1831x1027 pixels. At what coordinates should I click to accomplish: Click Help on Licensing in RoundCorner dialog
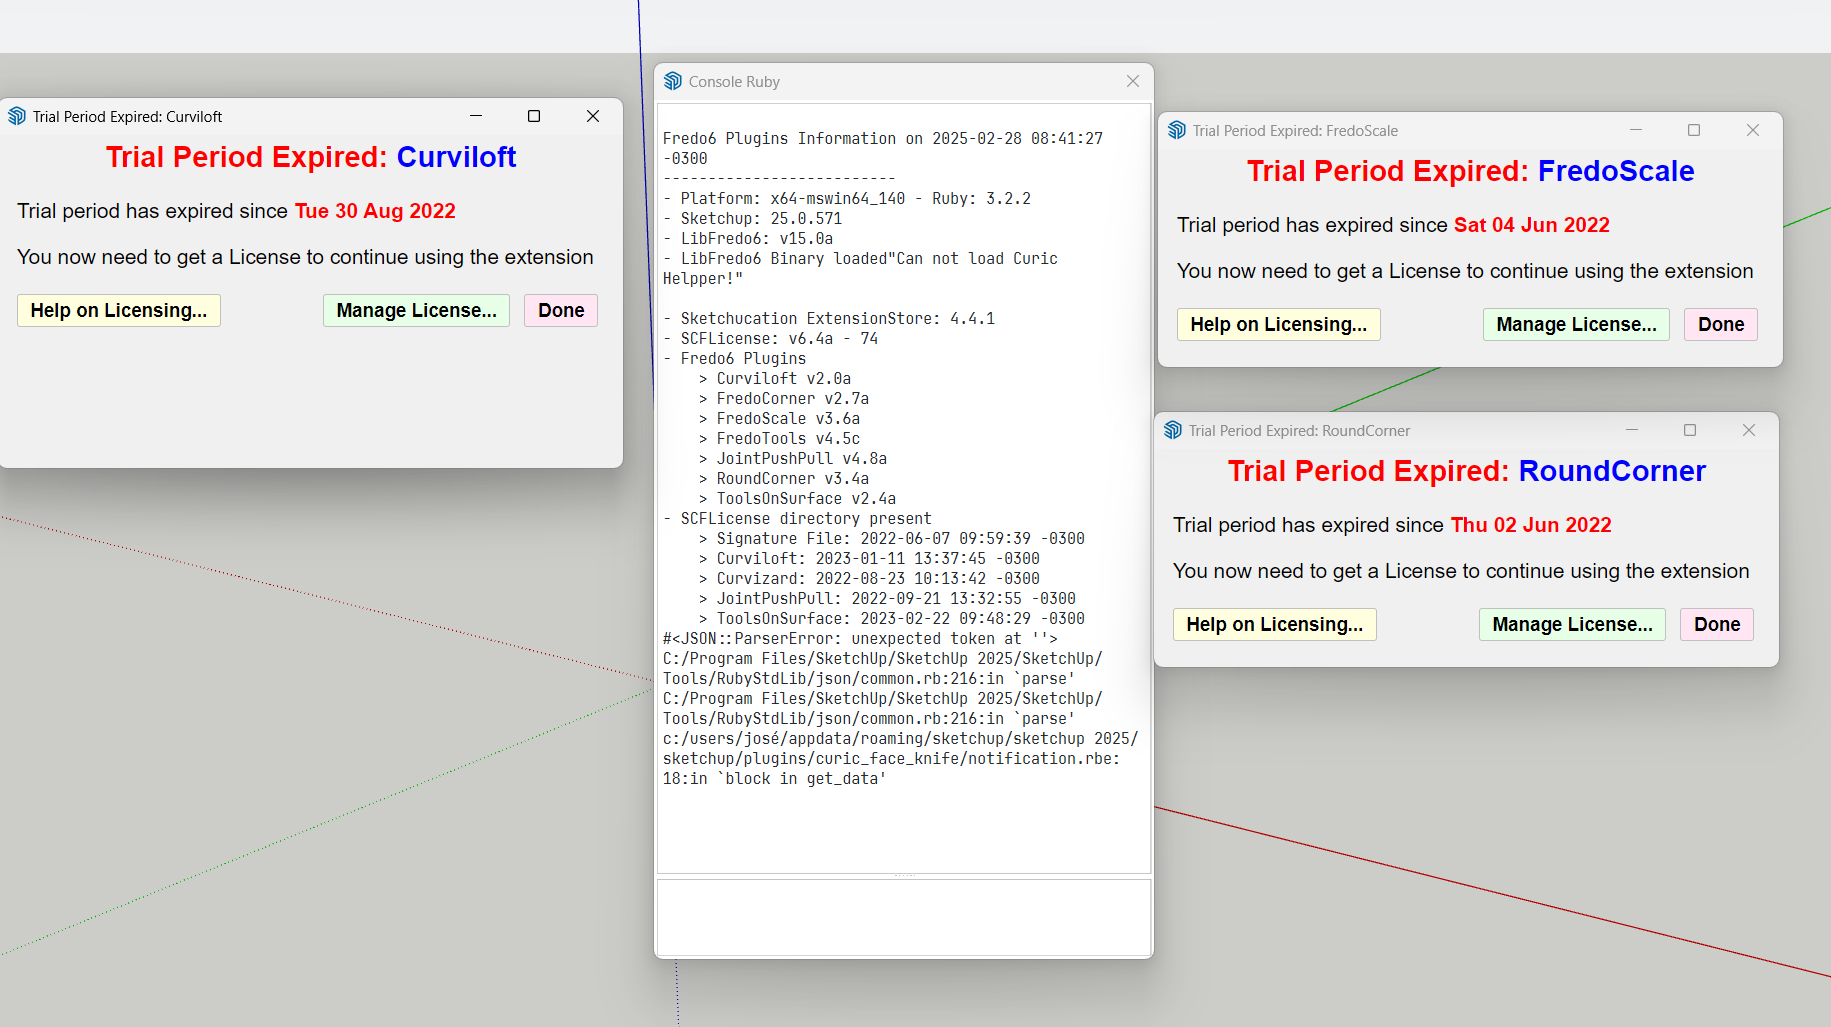[x=1275, y=624]
